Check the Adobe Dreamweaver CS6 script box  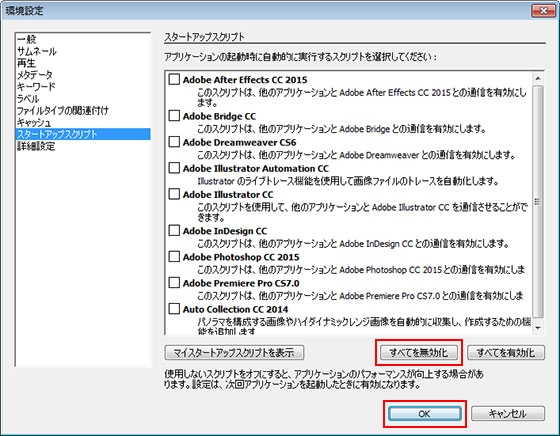(174, 142)
